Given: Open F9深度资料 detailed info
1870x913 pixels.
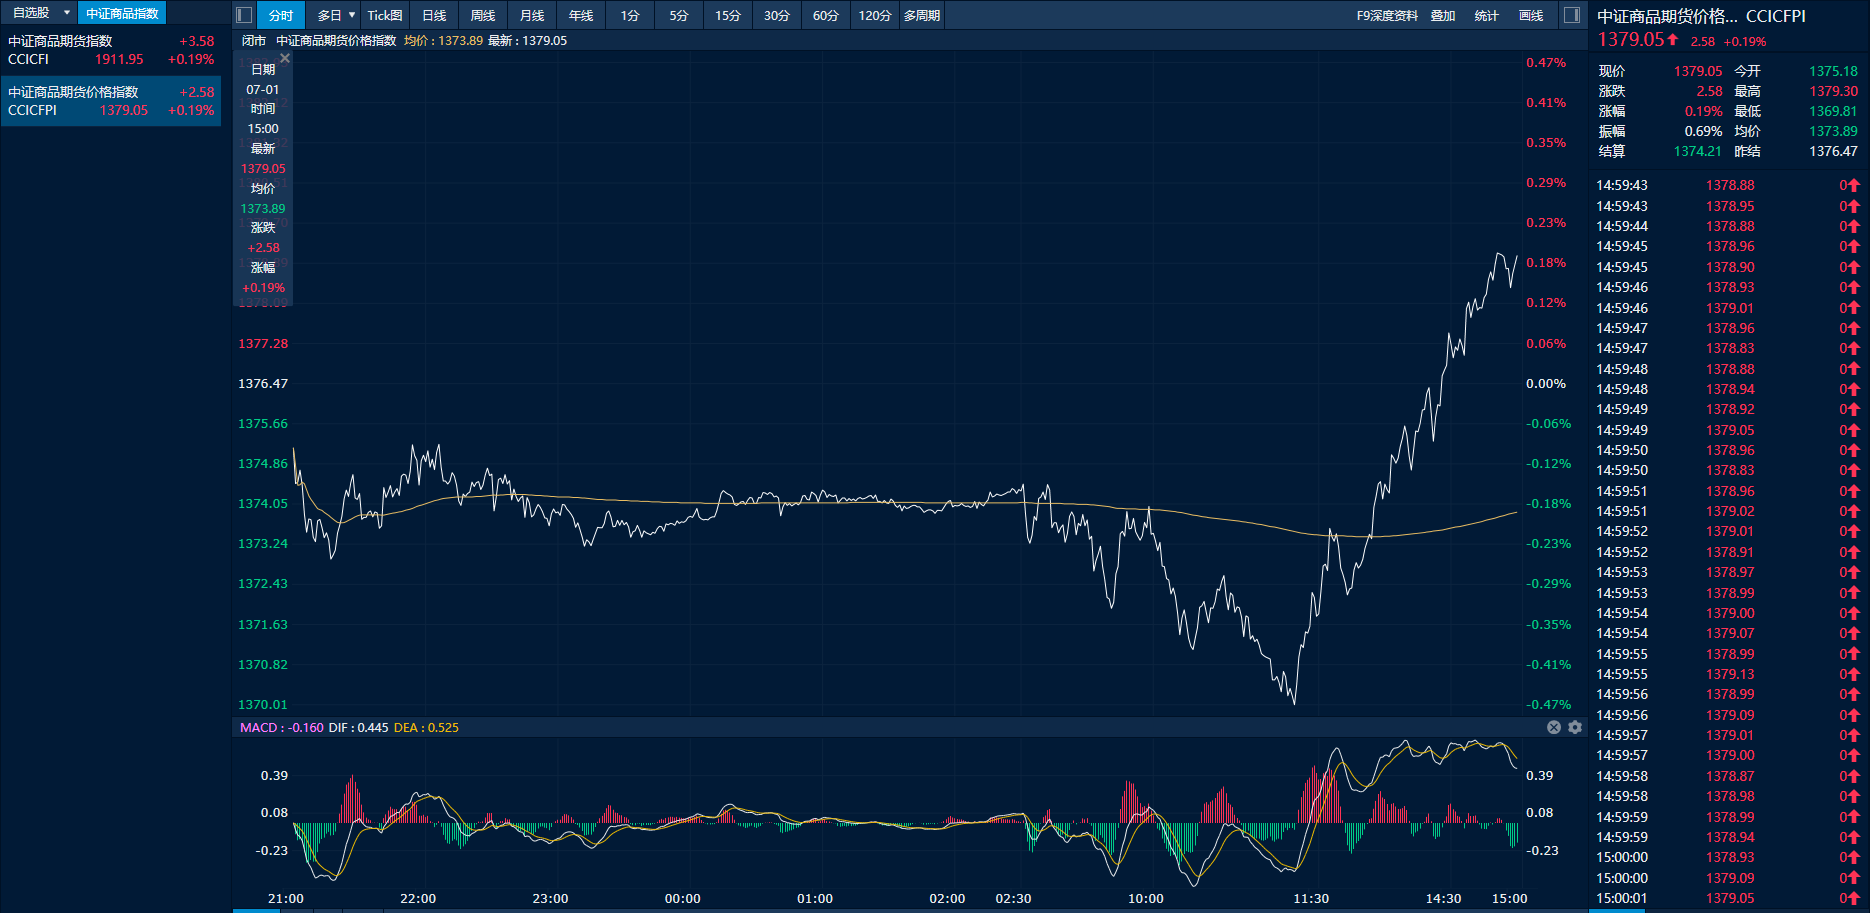Looking at the screenshot, I should pos(1387,15).
